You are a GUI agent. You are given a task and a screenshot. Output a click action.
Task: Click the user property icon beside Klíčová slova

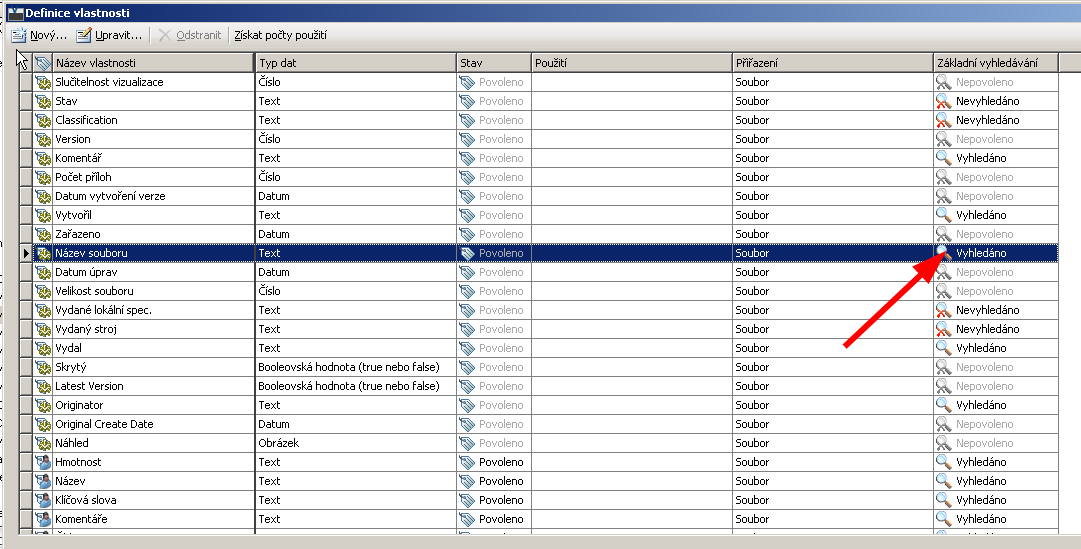pyautogui.click(x=43, y=500)
